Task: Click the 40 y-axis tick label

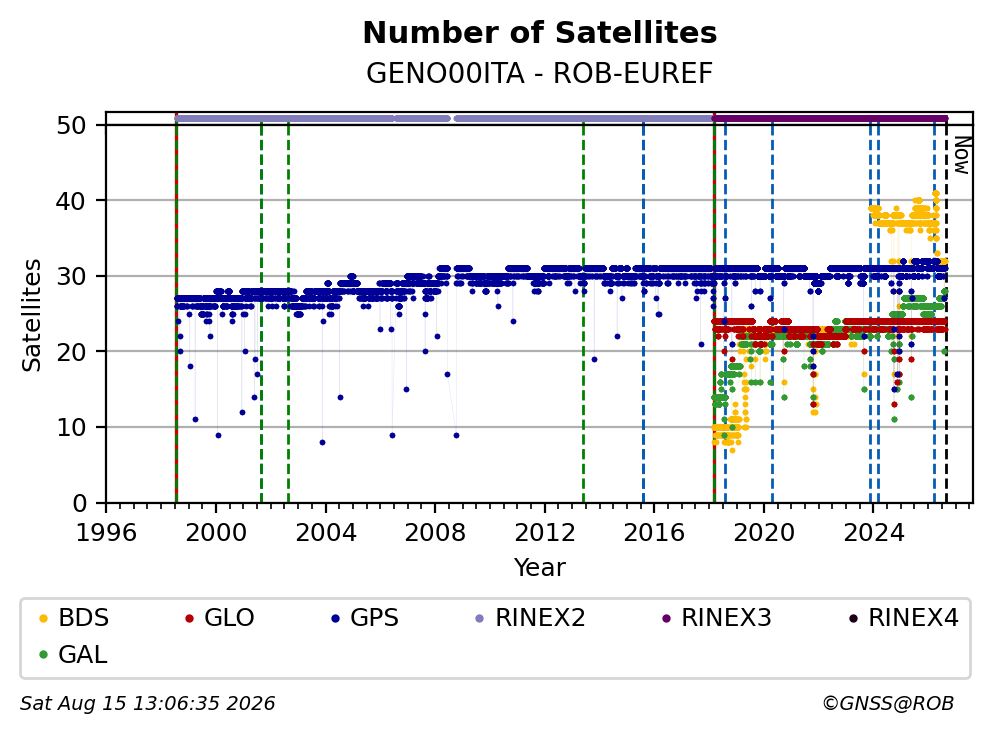Action: (x=71, y=201)
